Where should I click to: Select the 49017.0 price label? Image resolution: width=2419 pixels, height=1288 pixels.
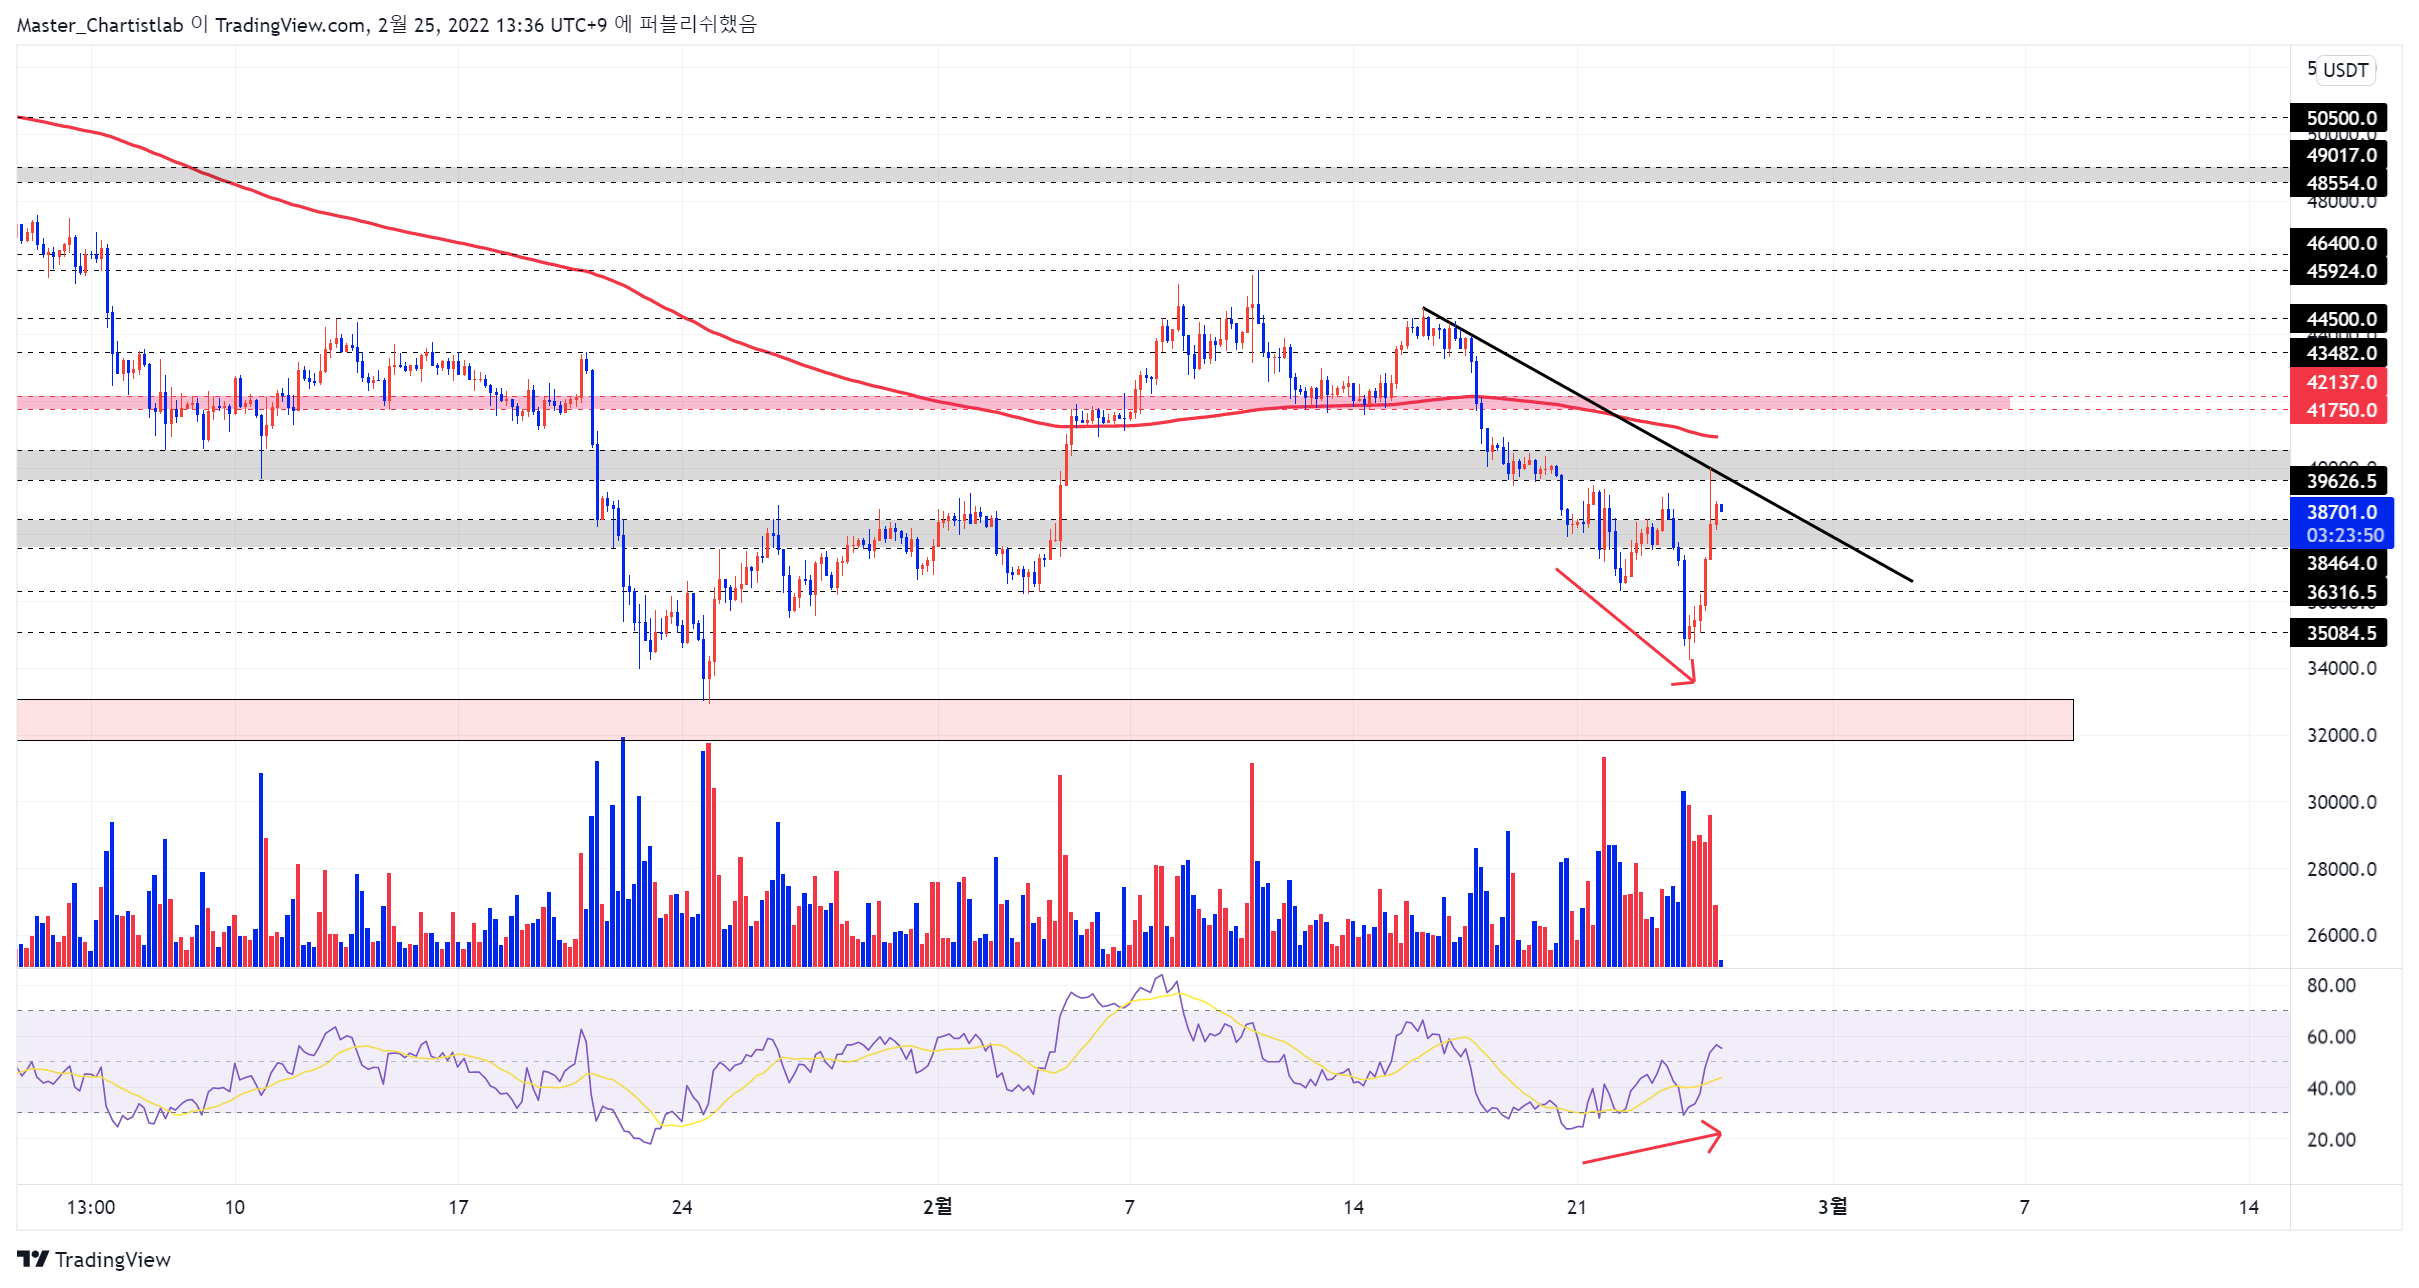[2339, 155]
